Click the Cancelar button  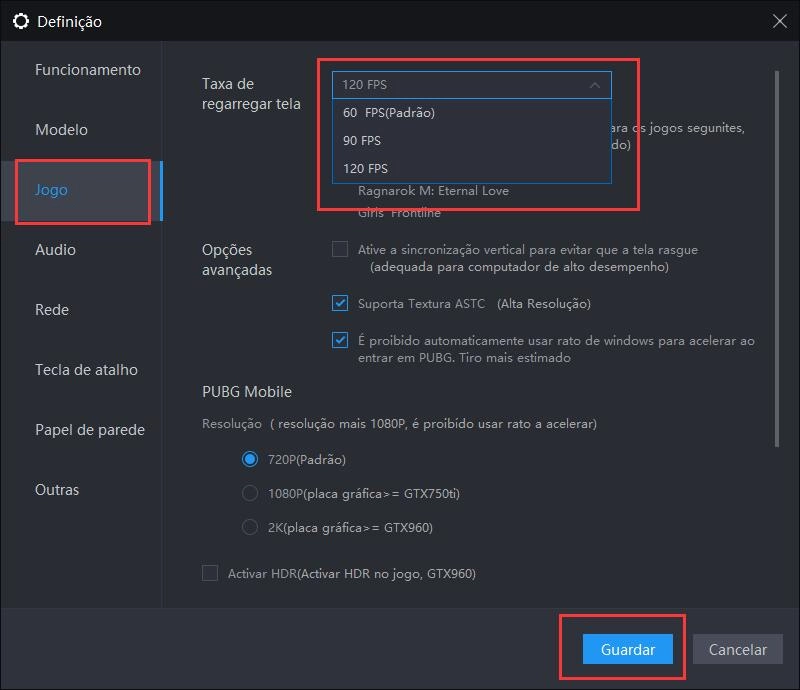(737, 649)
